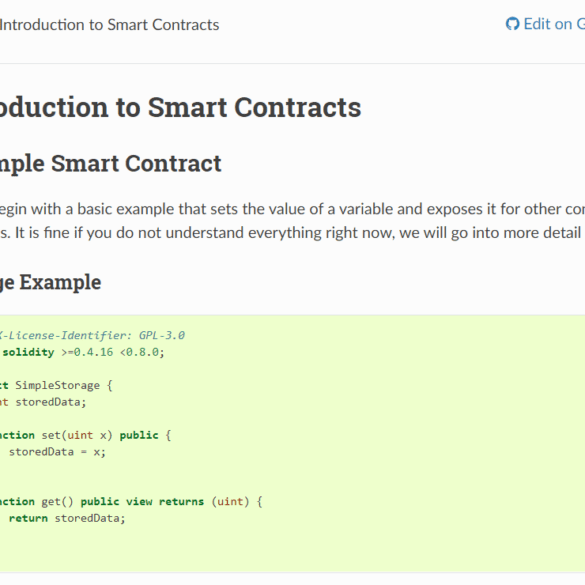Viewport: 585px width, 585px height.
Task: Click the public keyword in set function
Action: [x=139, y=435]
